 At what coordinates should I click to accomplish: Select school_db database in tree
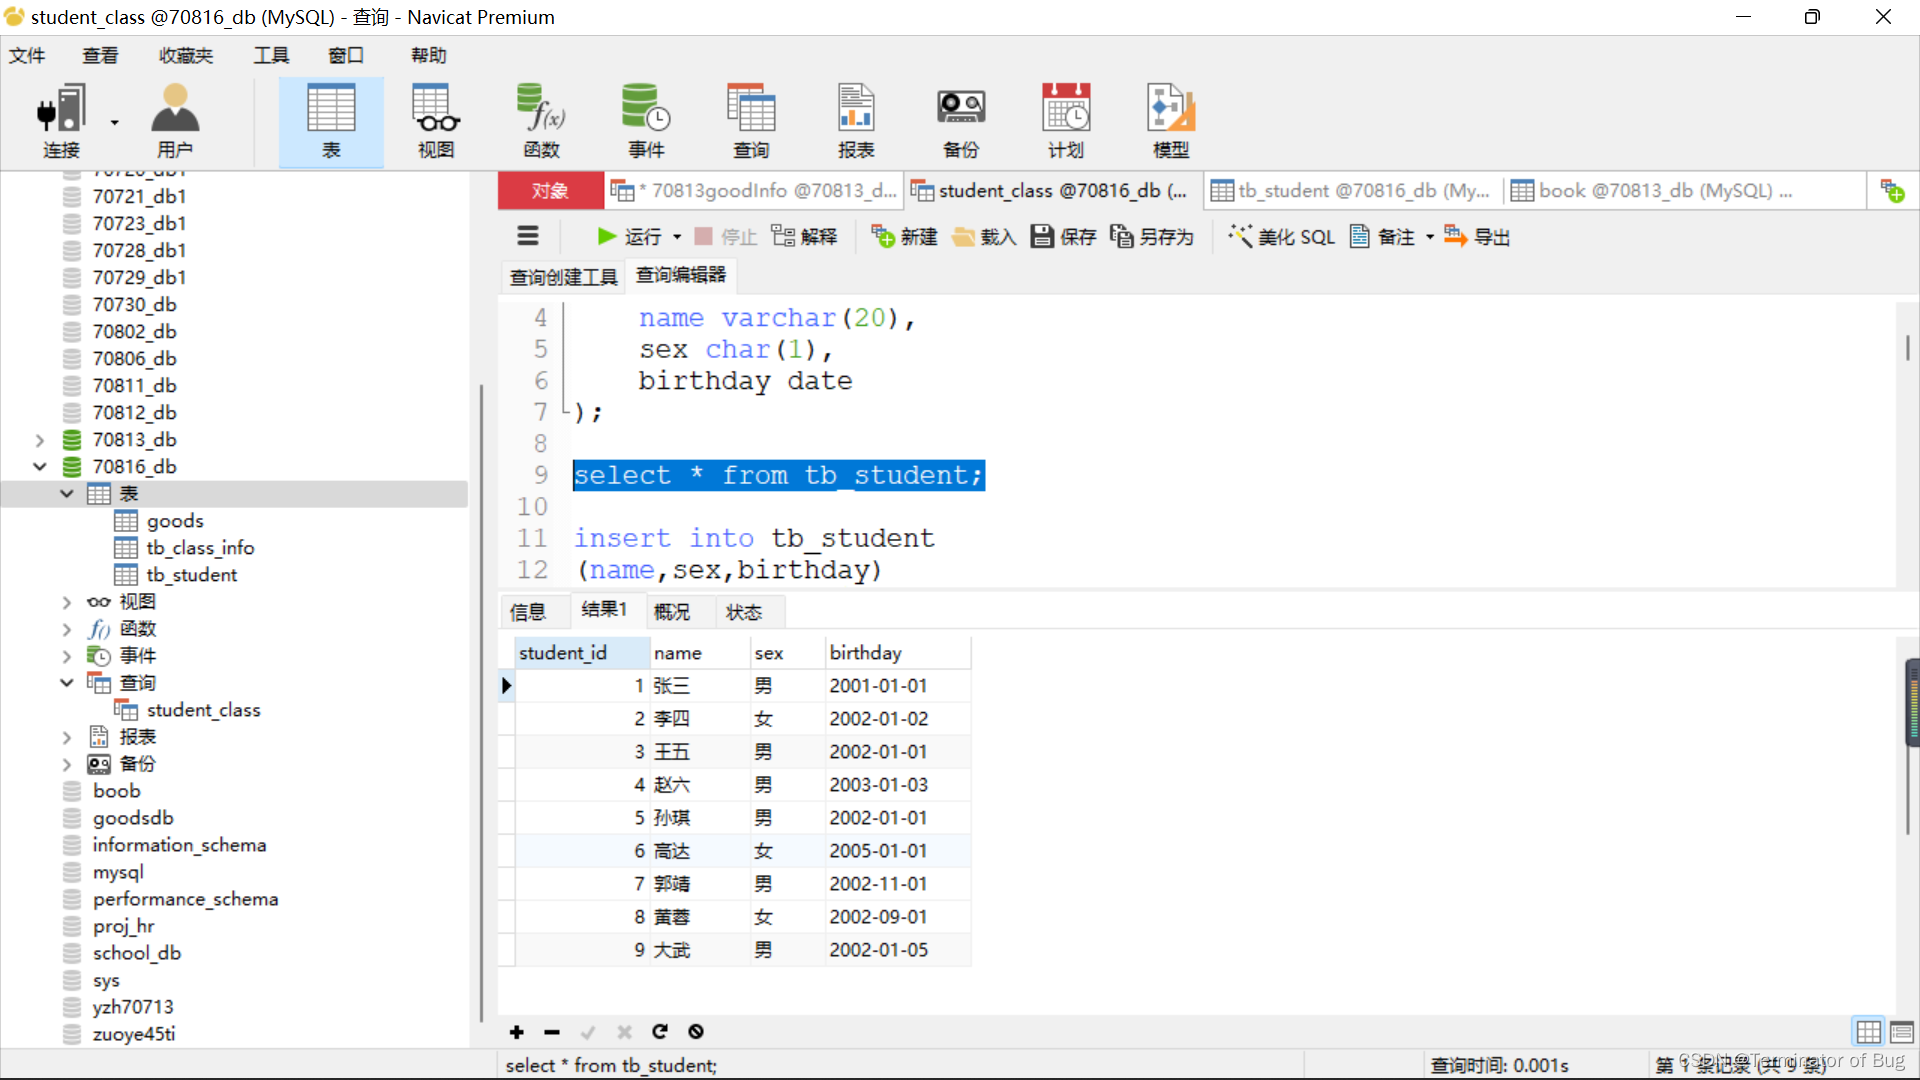pos(137,953)
